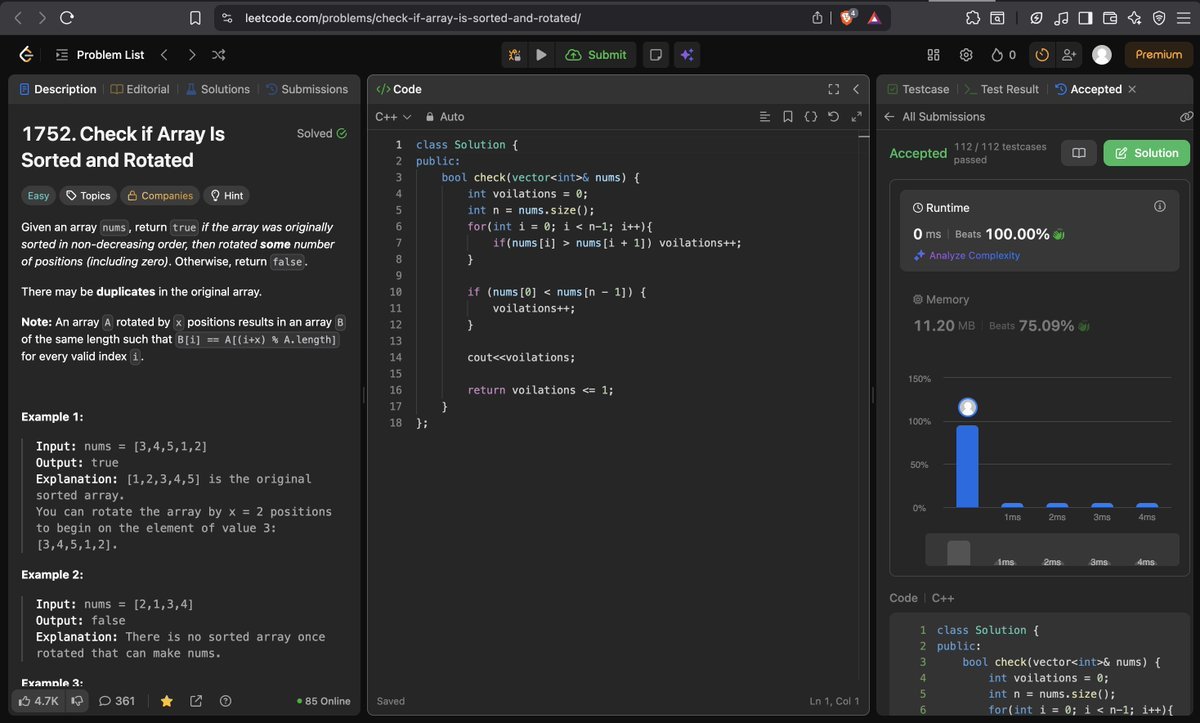The height and width of the screenshot is (723, 1200).
Task: Open the notes book icon near Solution
Action: (x=1079, y=153)
